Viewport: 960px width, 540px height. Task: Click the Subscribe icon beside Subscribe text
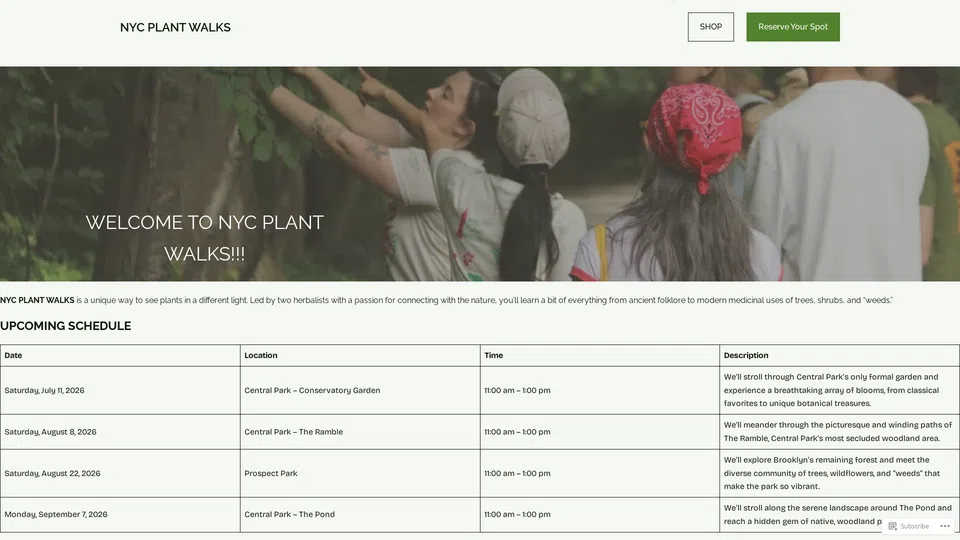[893, 526]
